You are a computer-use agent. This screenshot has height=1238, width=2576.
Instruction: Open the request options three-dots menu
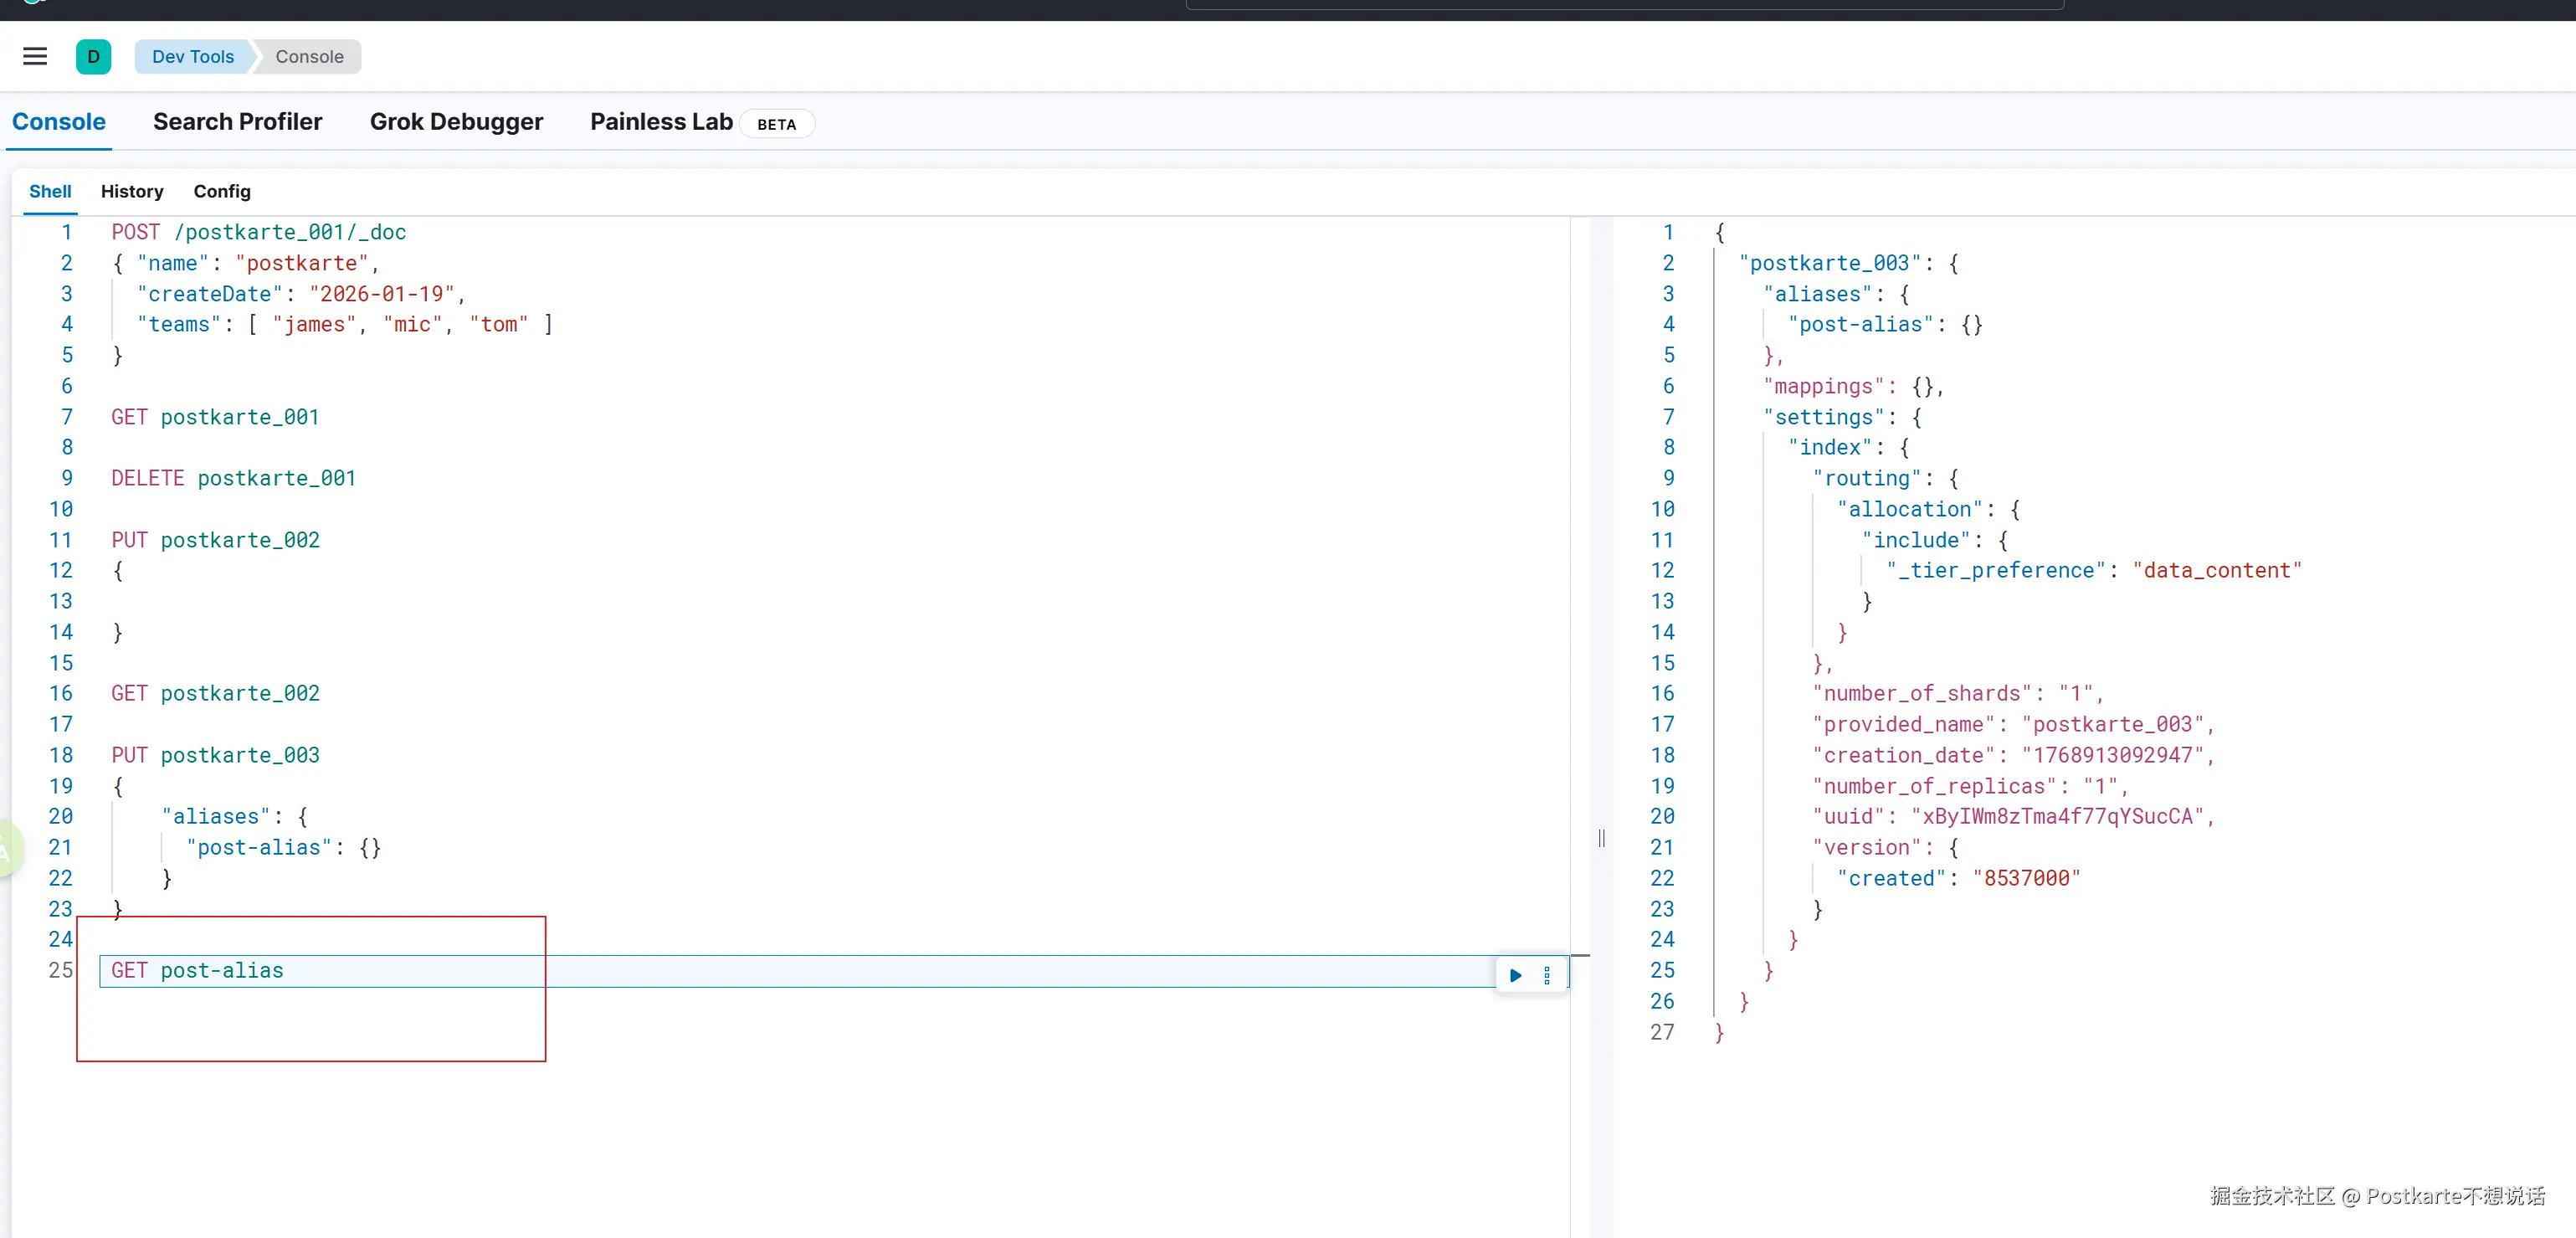point(1547,975)
